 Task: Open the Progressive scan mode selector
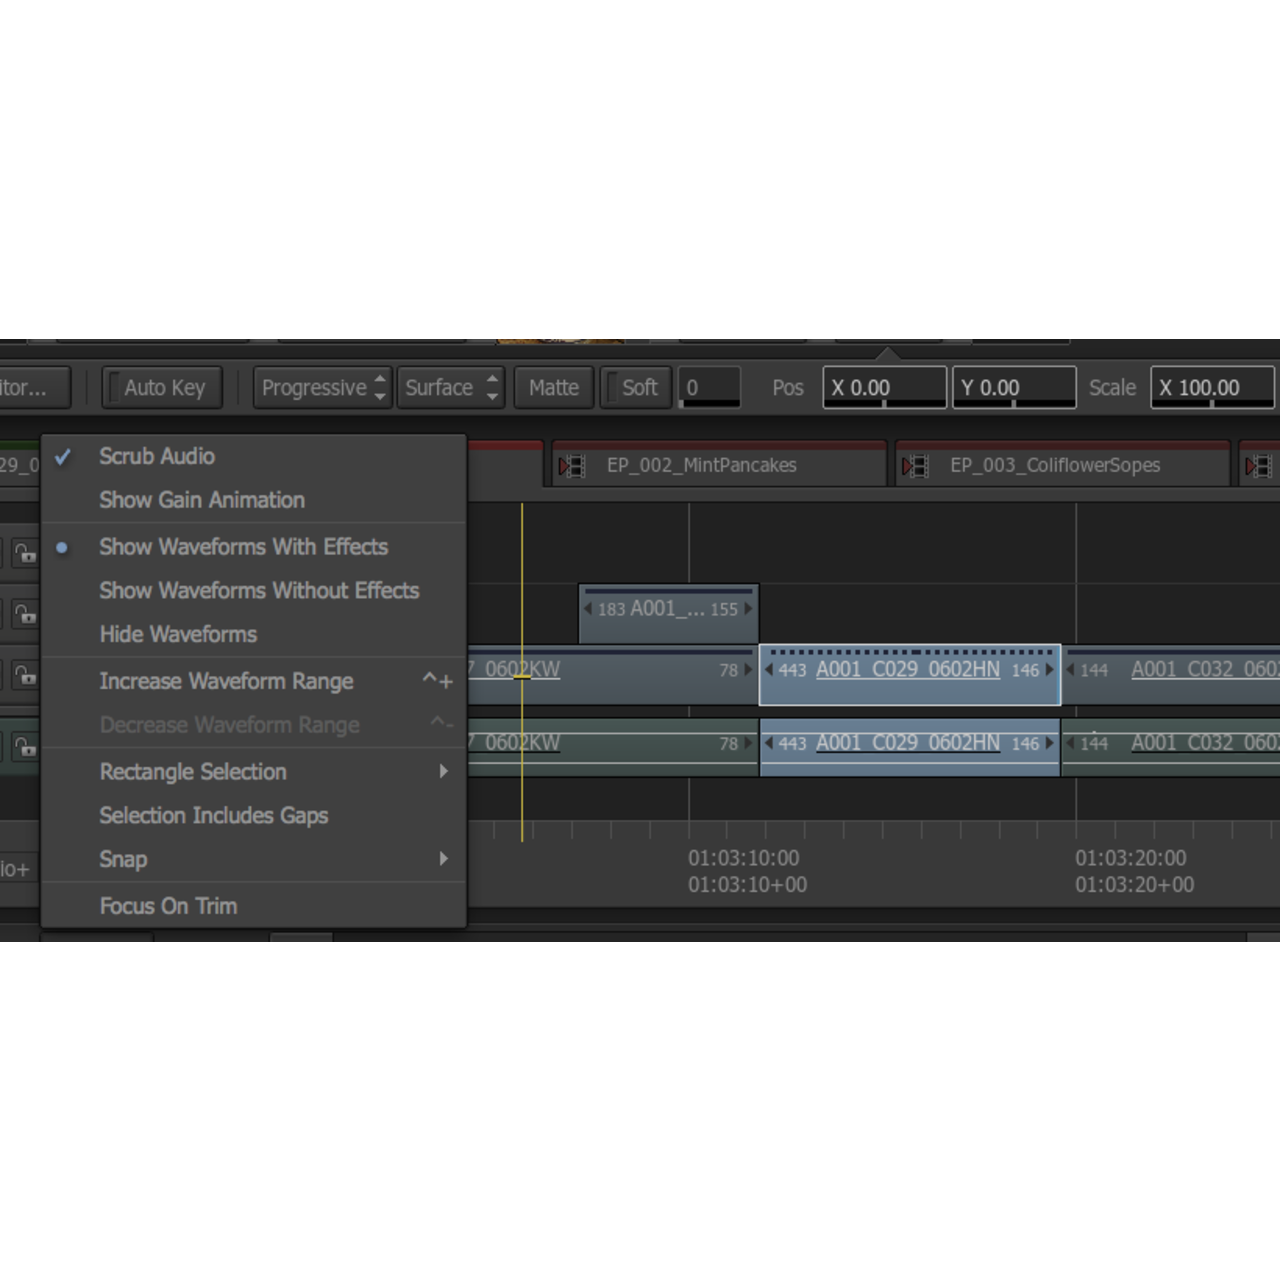pos(313,387)
